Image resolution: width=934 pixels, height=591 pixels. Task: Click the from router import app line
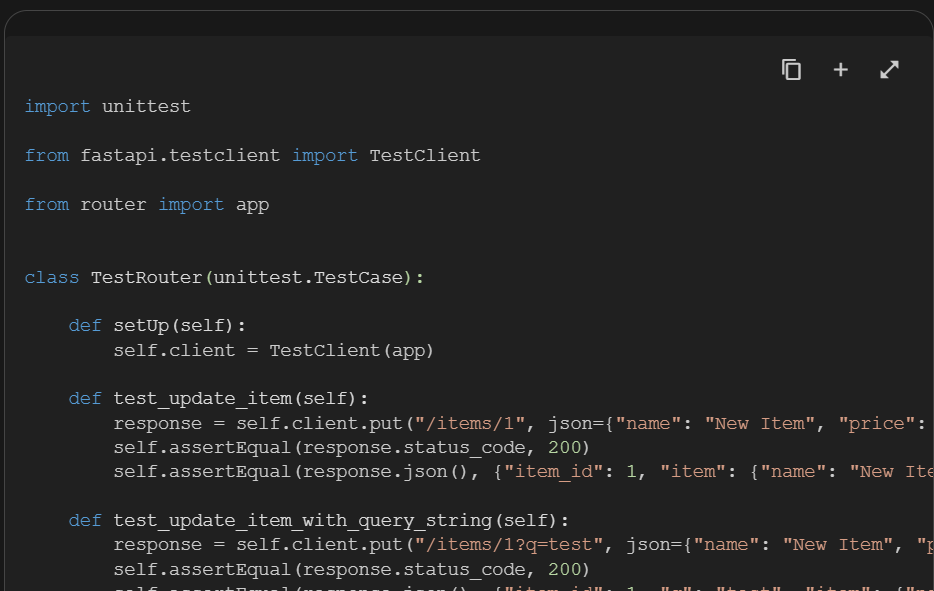point(146,204)
